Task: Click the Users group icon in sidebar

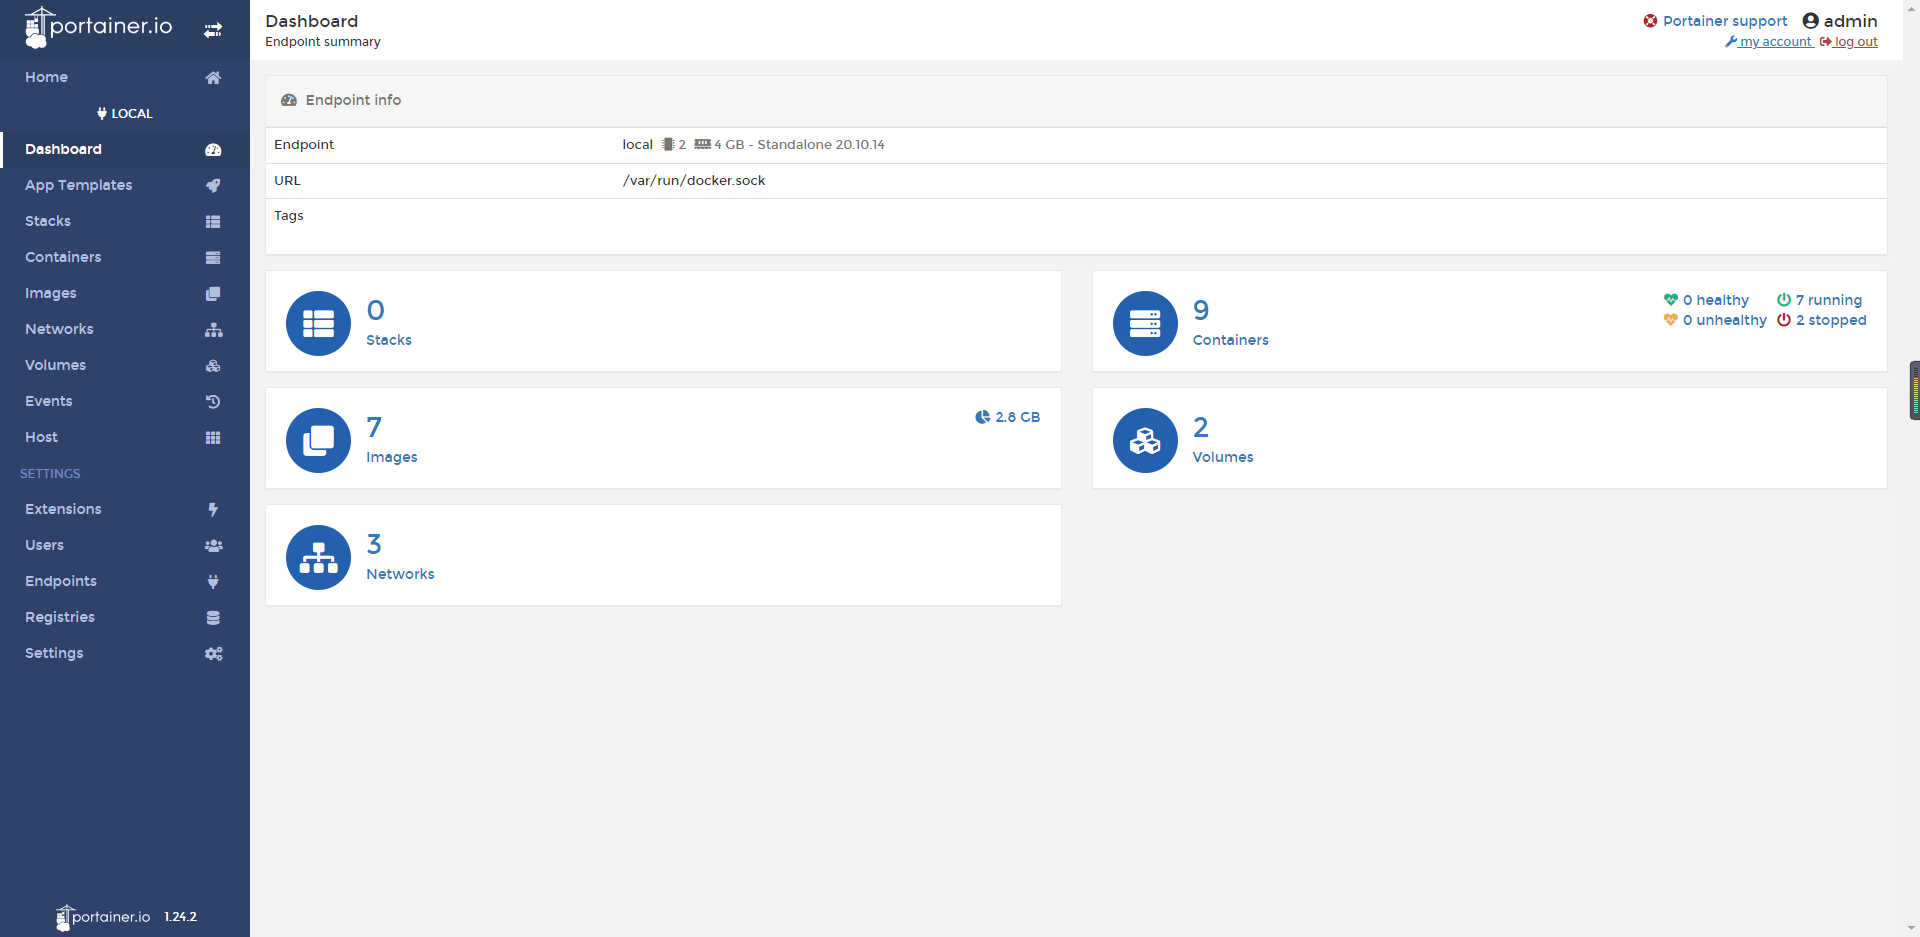Action: 213,545
